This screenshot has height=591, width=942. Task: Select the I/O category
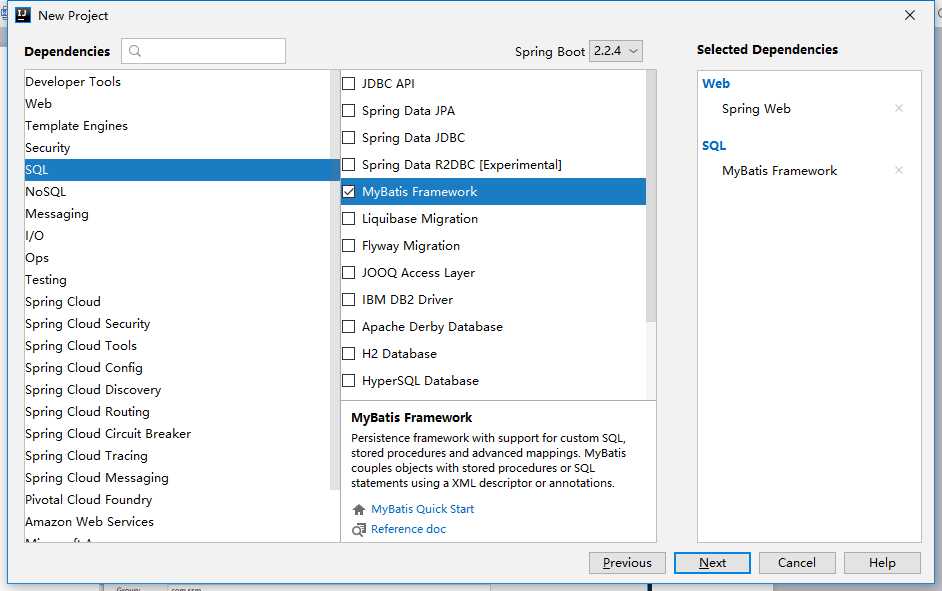coord(178,236)
